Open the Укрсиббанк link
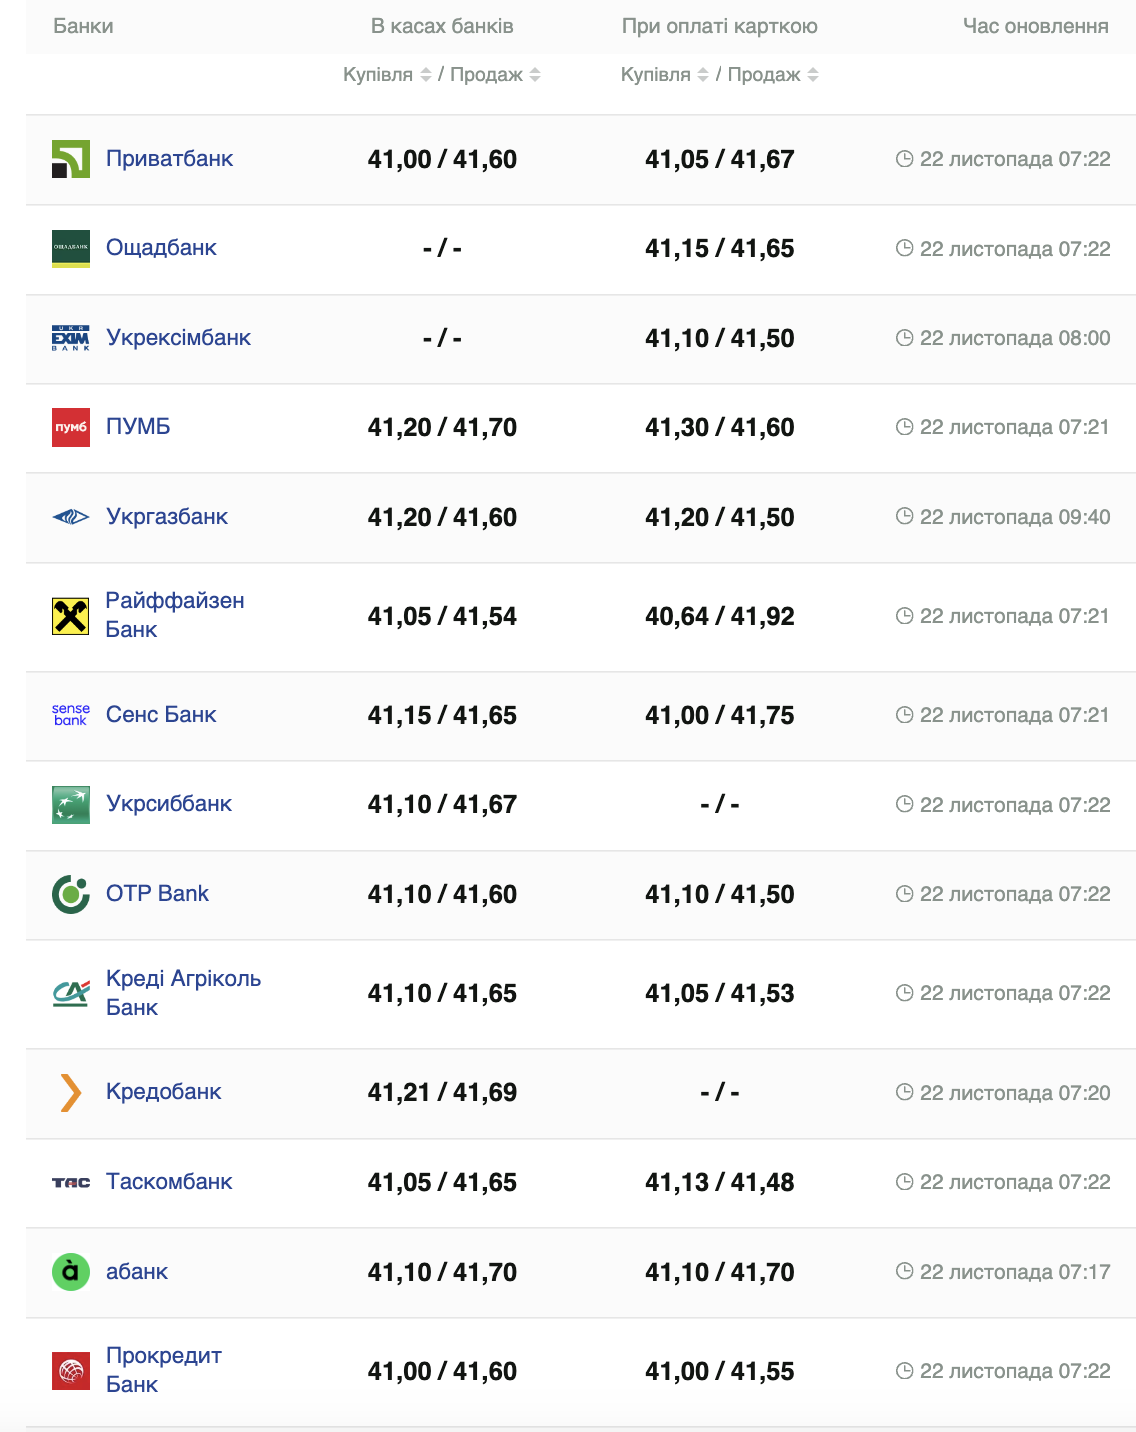The image size is (1136, 1432). 169,804
